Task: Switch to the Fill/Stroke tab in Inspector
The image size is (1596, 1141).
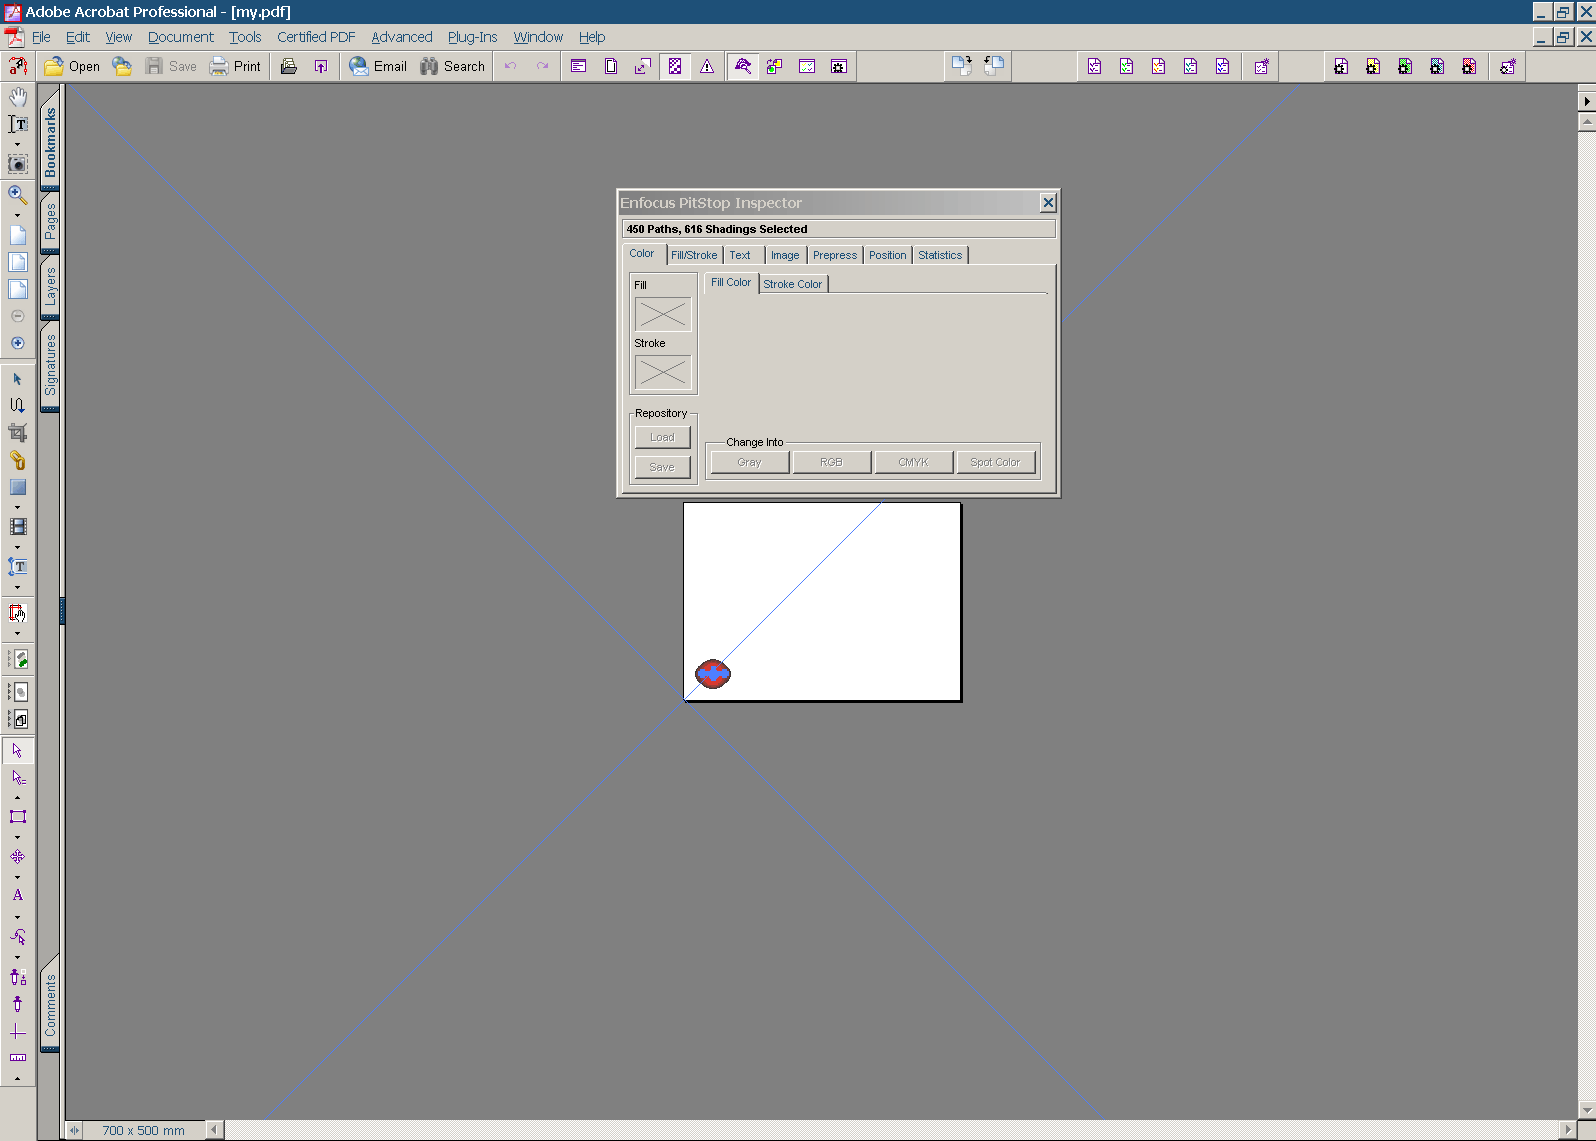Action: pos(694,255)
